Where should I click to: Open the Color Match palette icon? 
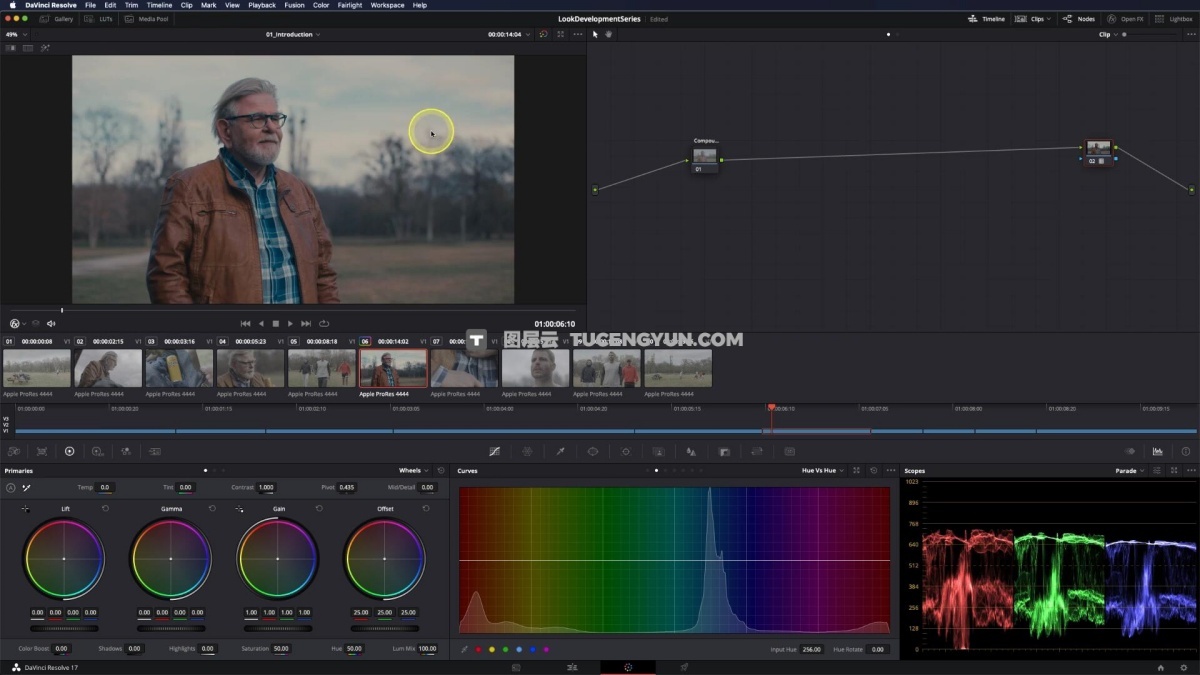tap(42, 451)
